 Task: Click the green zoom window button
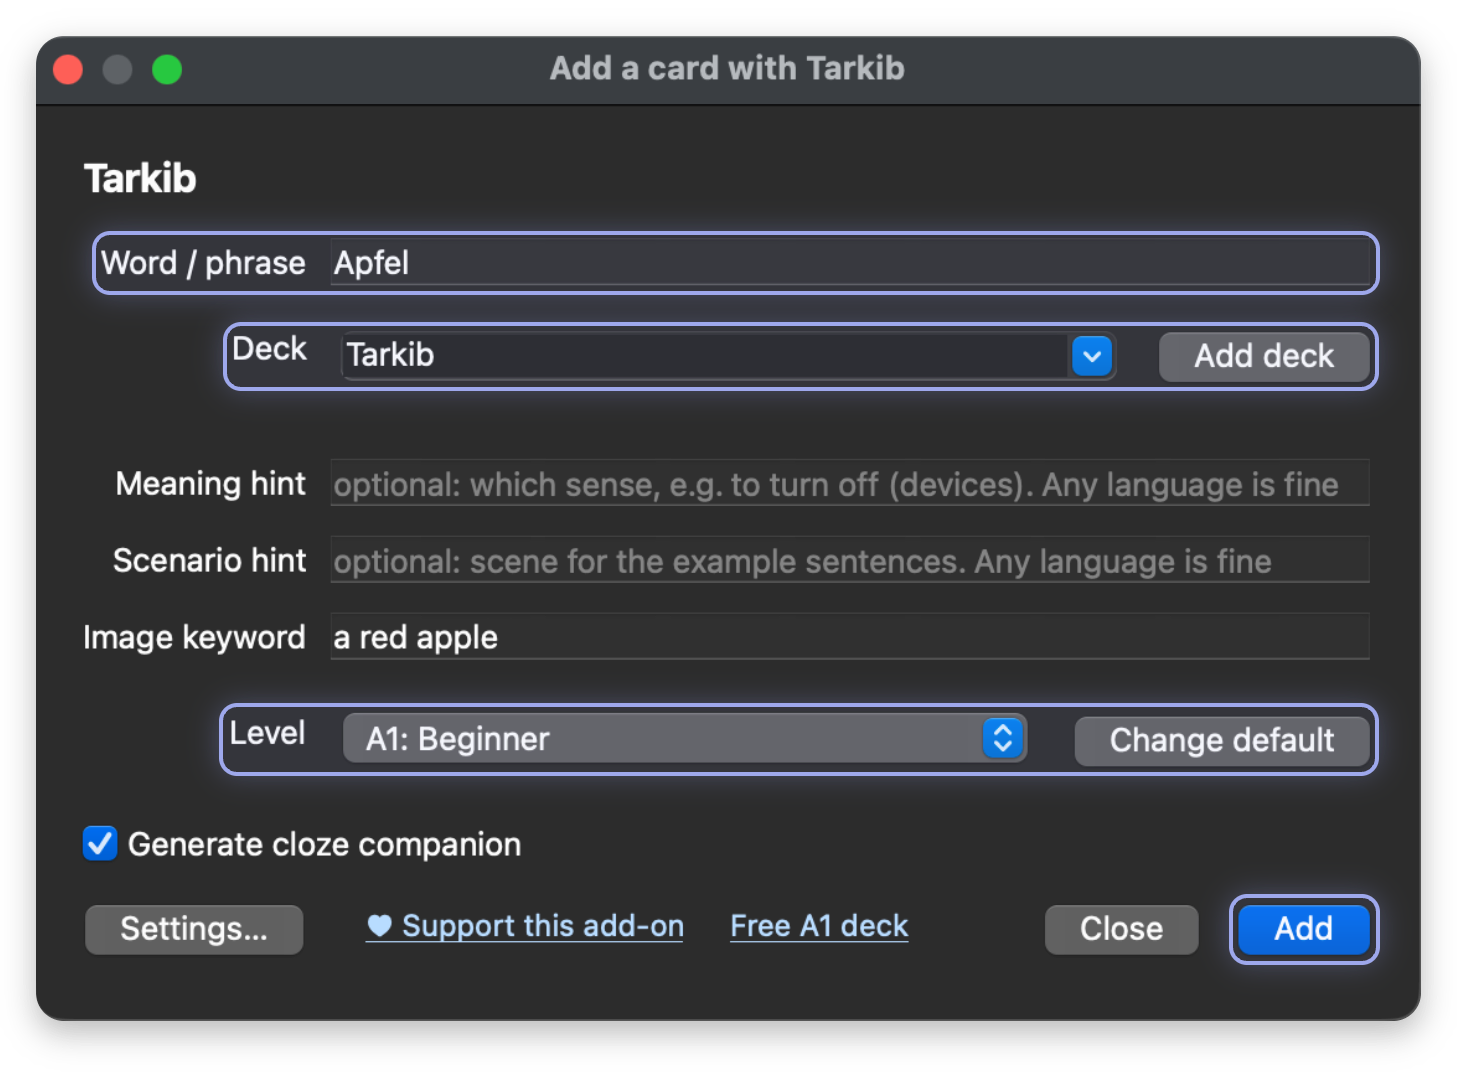167,70
